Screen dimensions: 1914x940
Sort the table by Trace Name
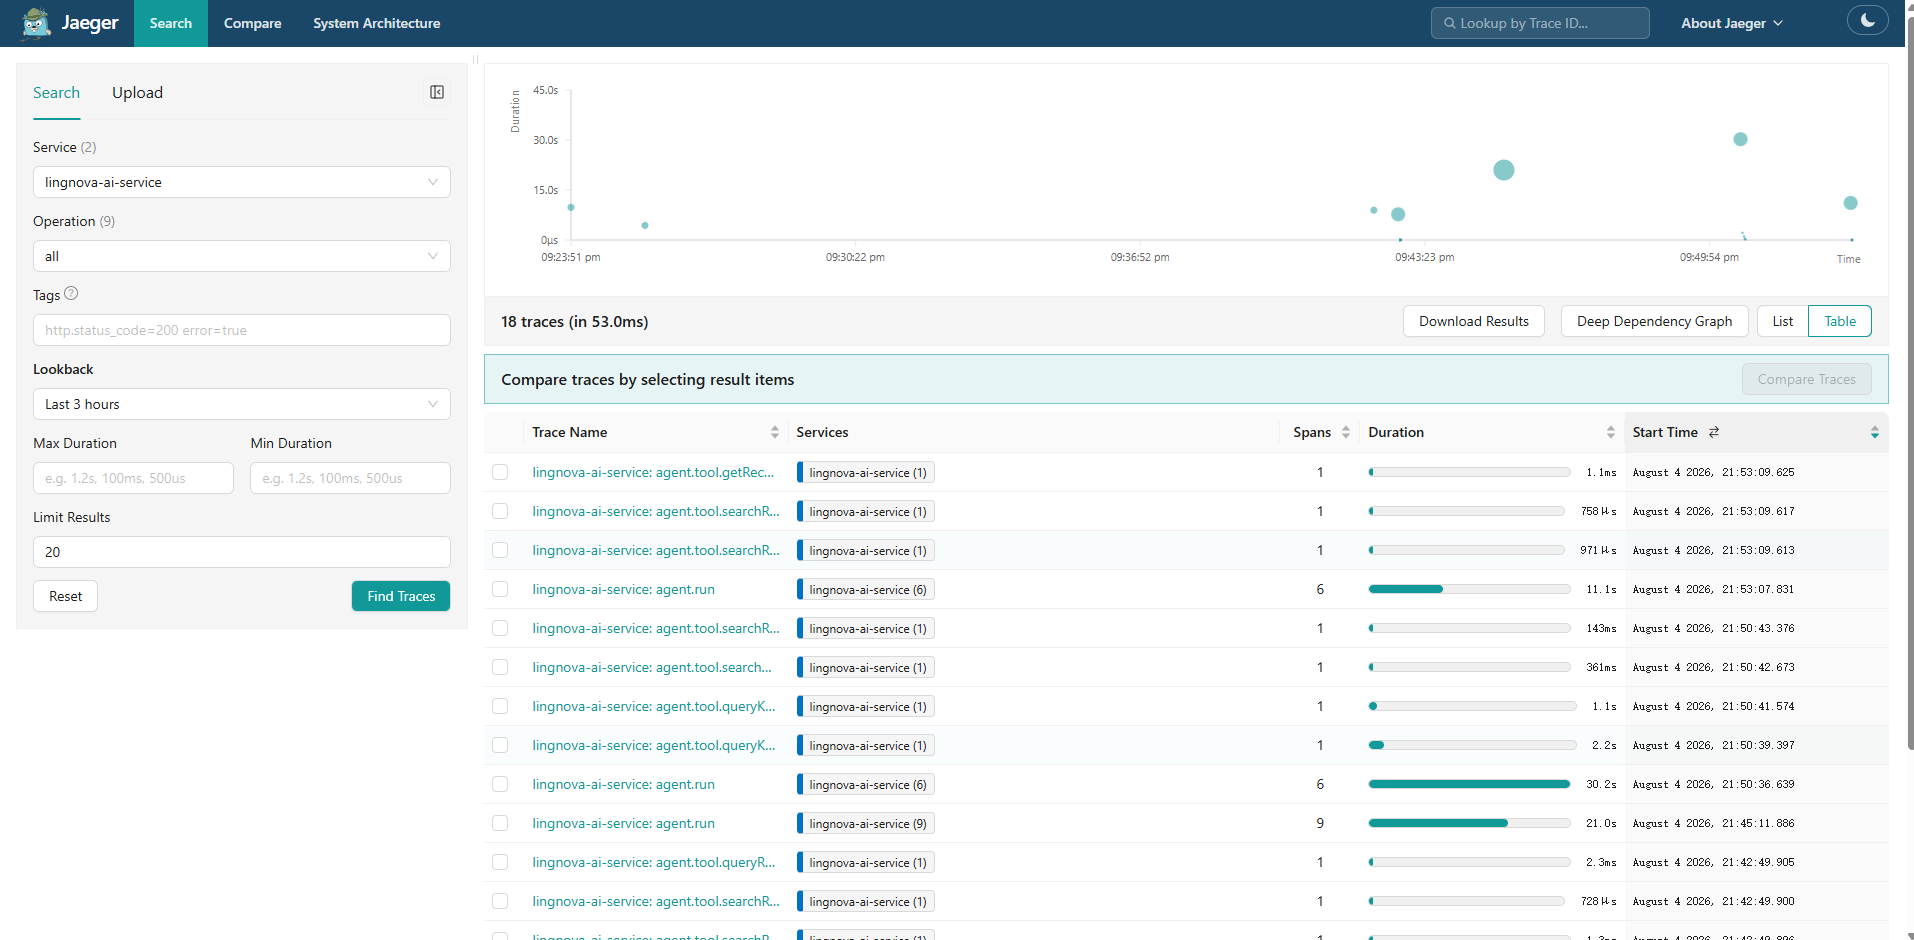[x=774, y=432]
